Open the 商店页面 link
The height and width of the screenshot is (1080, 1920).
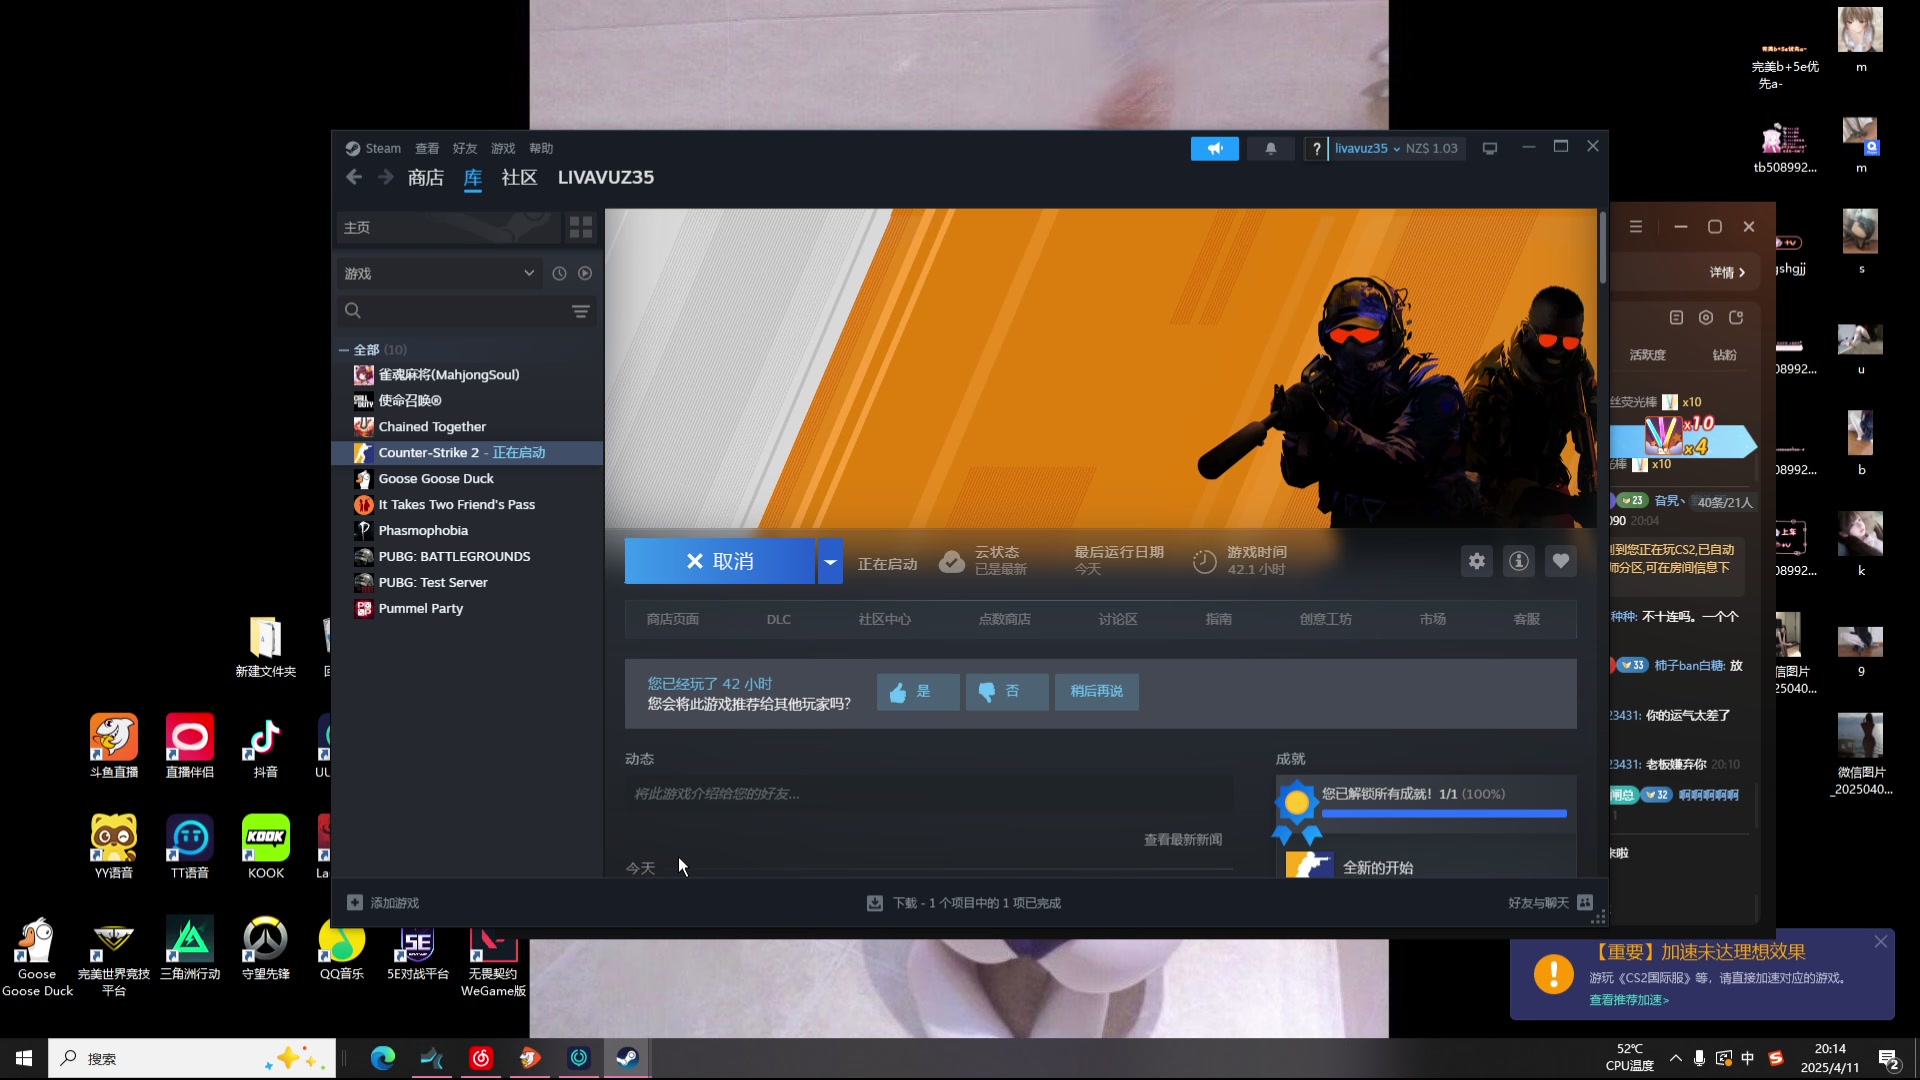tap(672, 619)
